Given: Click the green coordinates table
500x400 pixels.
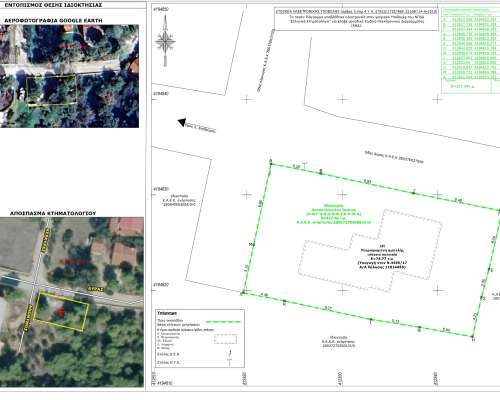Looking at the screenshot, I should [470, 50].
